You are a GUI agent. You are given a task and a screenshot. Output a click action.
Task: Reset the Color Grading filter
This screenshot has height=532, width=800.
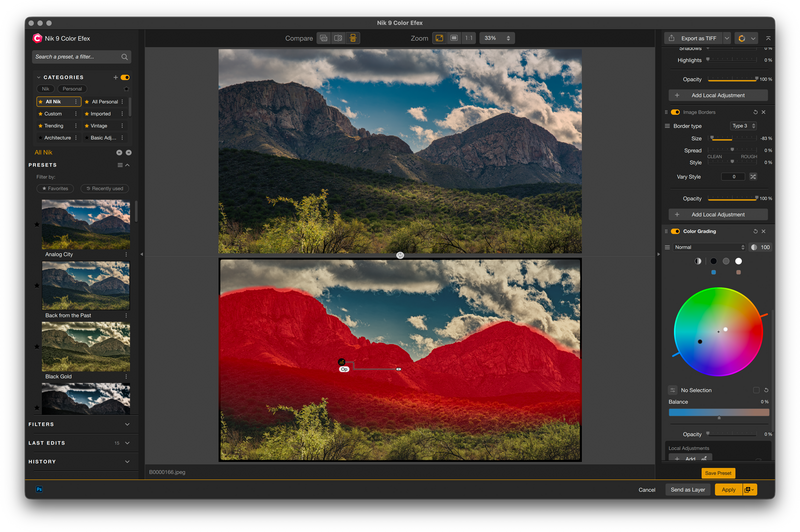[x=756, y=232]
